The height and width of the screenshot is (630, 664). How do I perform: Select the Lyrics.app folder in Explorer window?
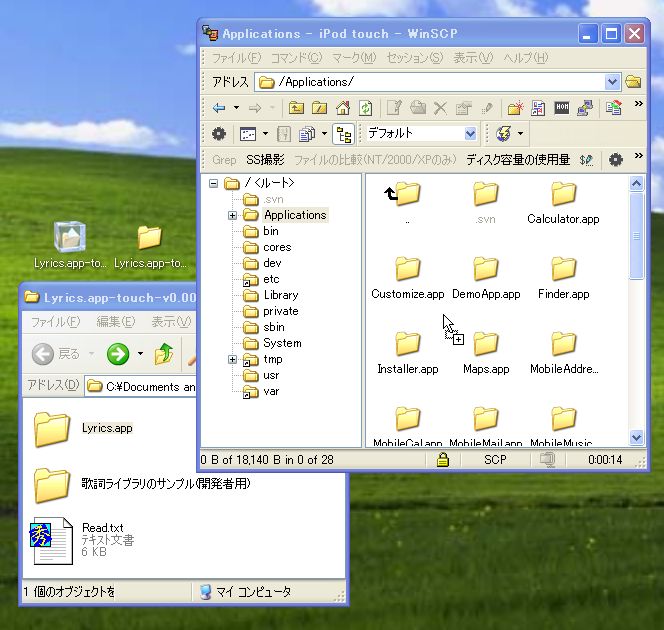(x=84, y=428)
